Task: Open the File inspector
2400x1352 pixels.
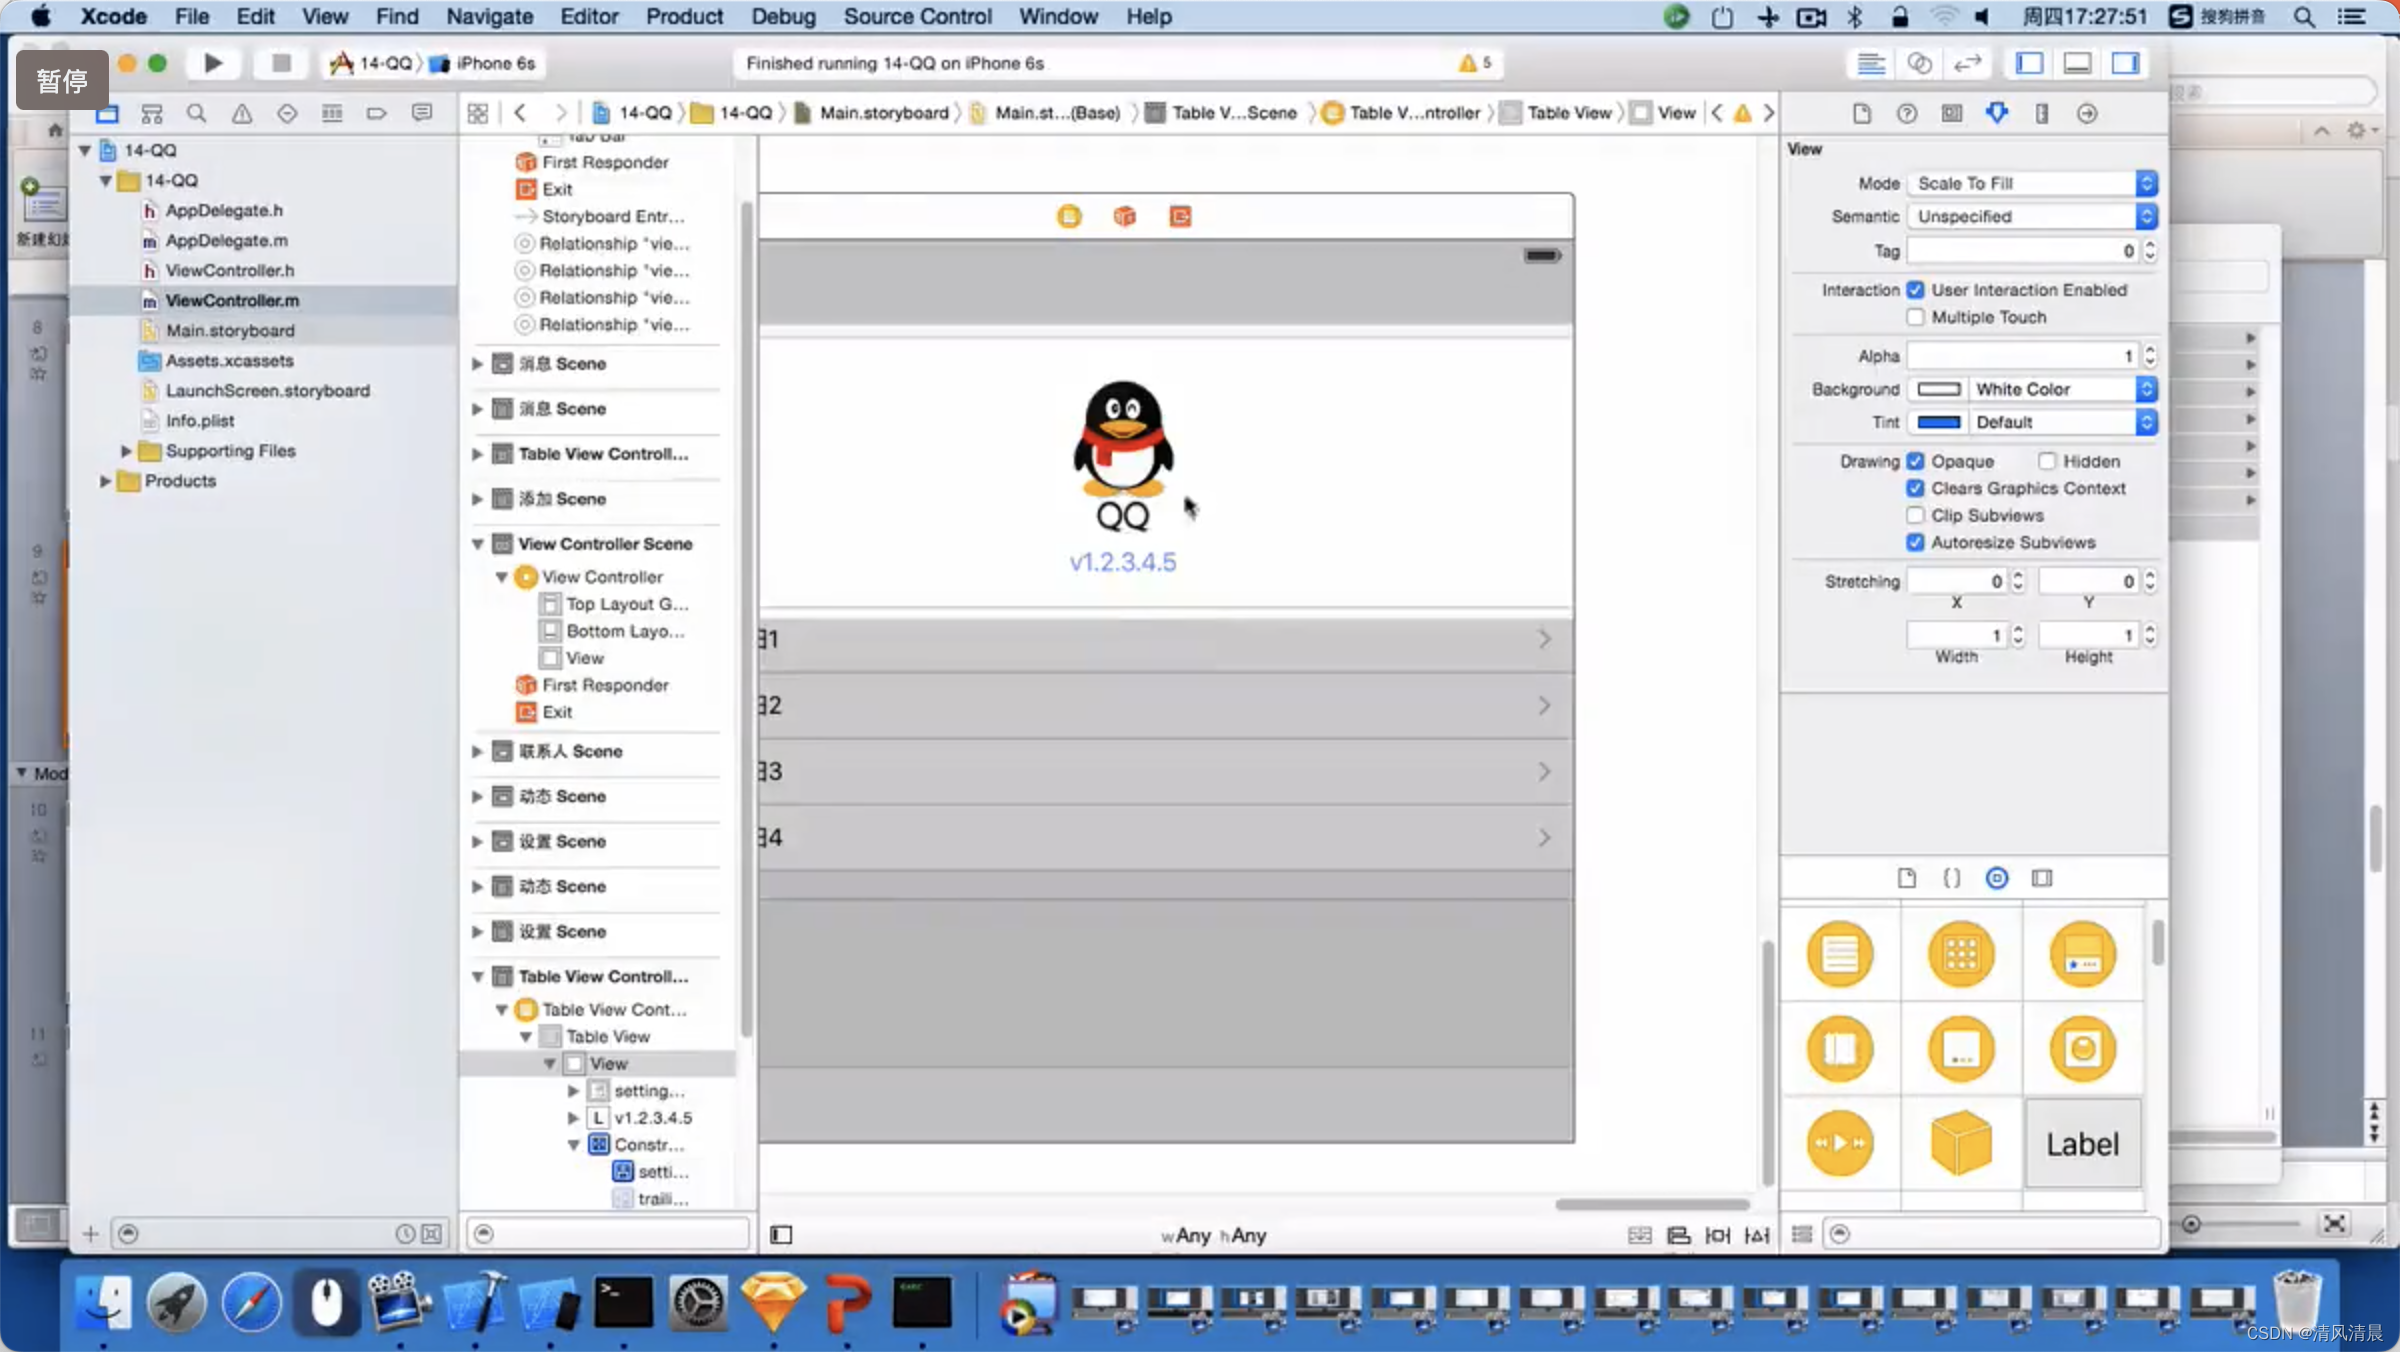Action: [x=1861, y=113]
